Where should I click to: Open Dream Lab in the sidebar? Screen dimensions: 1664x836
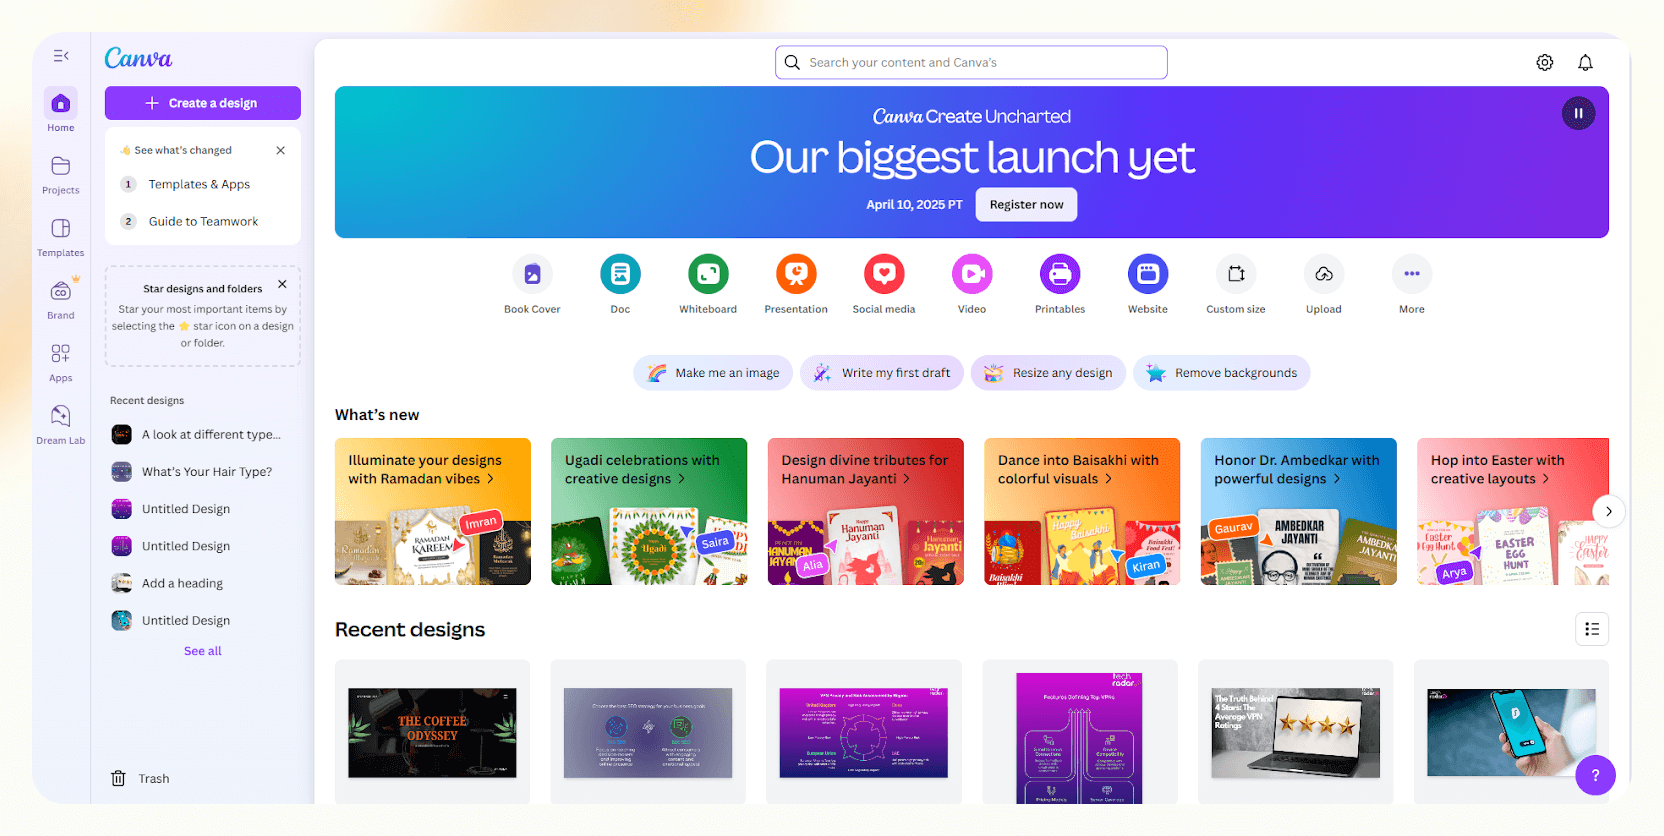pos(60,424)
